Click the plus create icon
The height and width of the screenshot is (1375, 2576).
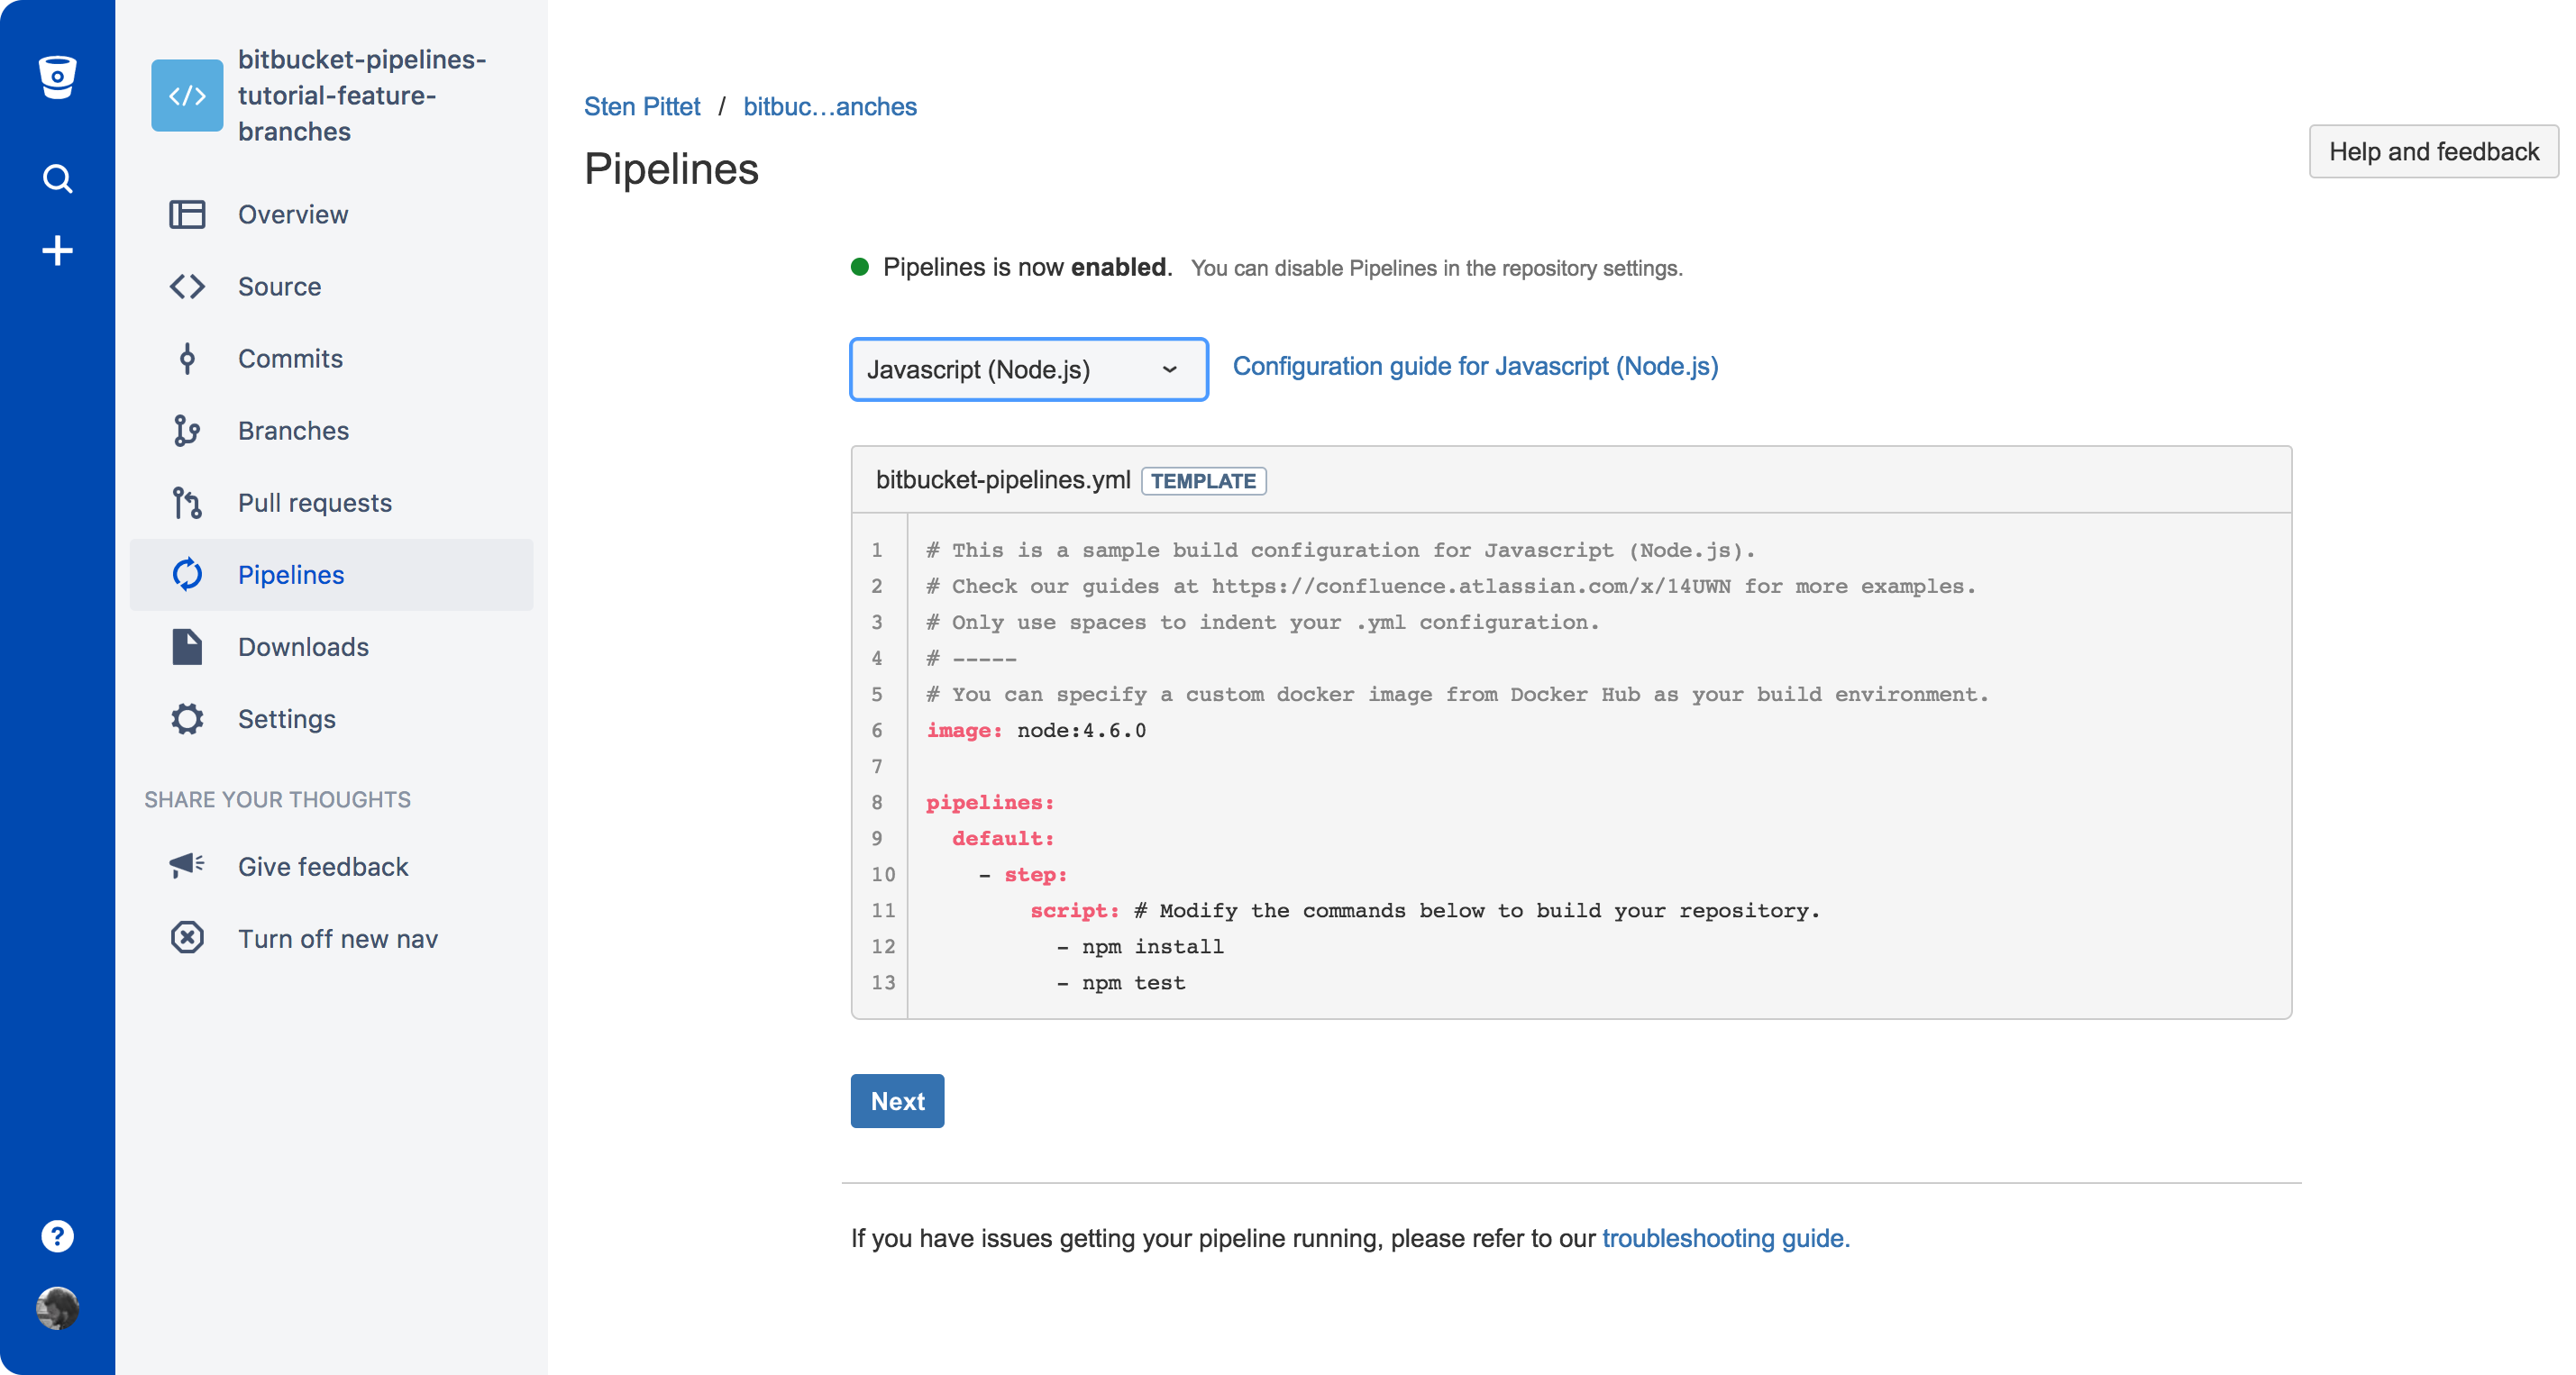(57, 250)
